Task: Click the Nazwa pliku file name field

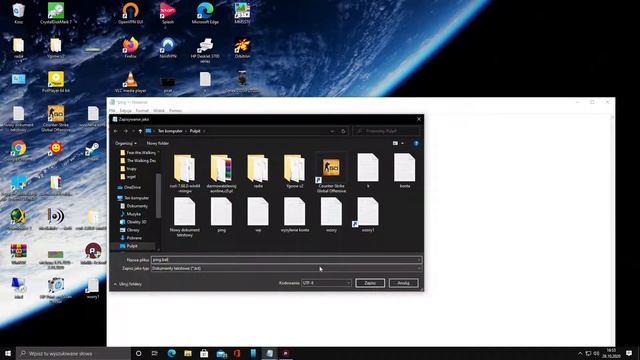Action: [286, 260]
